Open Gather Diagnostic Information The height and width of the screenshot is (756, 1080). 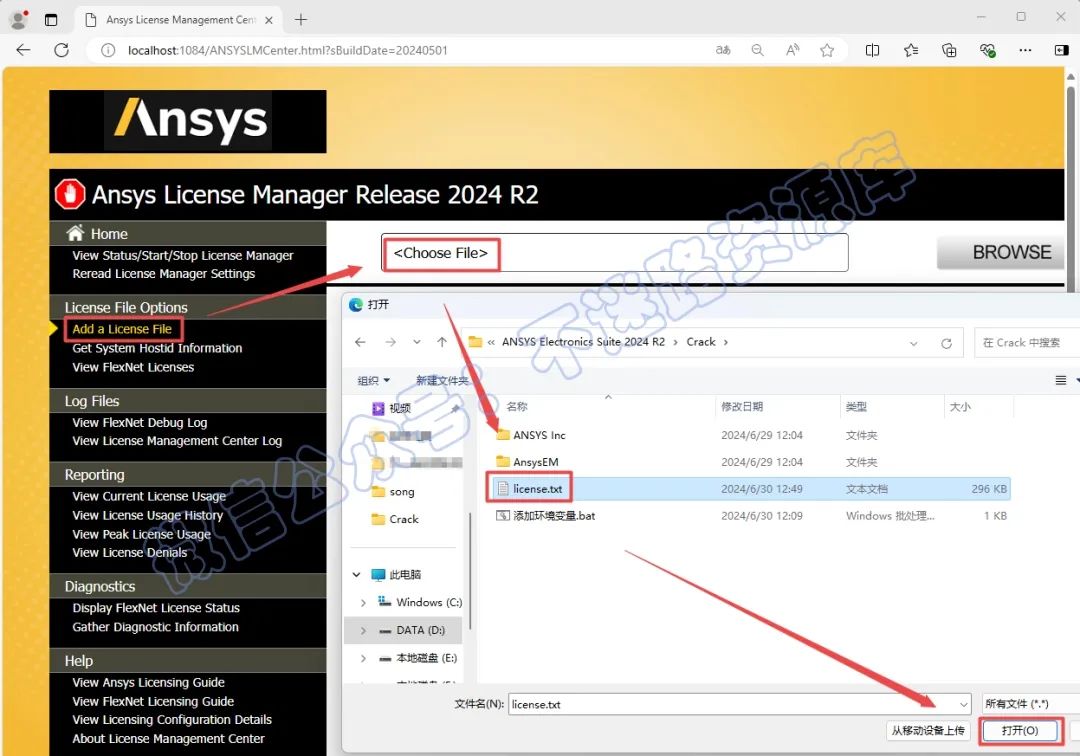[155, 627]
